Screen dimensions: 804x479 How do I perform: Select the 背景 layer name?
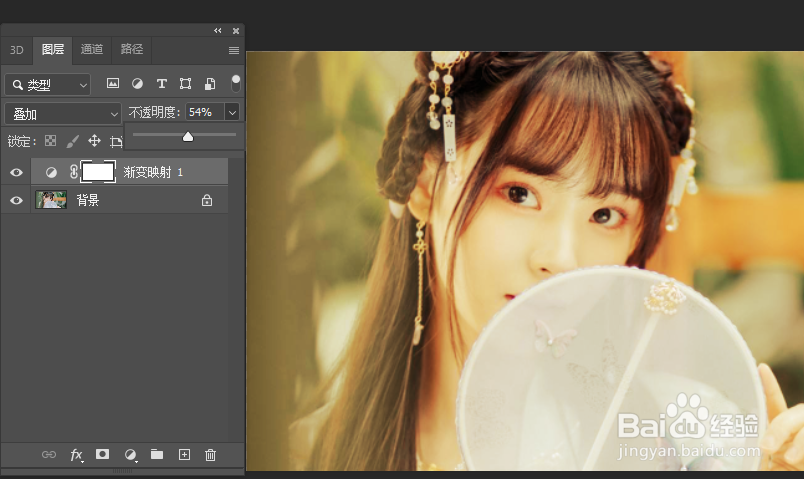click(88, 201)
